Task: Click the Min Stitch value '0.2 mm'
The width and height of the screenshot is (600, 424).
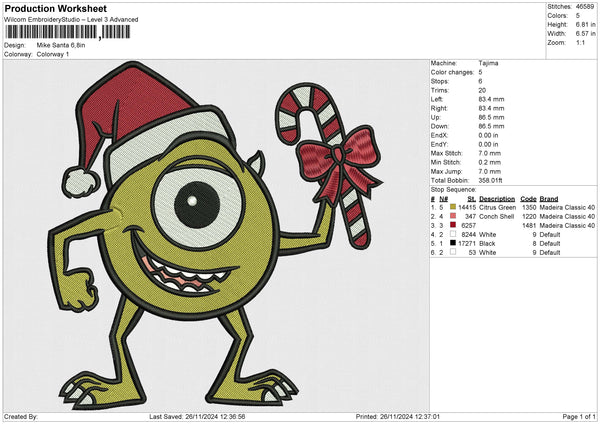Action: [489, 162]
